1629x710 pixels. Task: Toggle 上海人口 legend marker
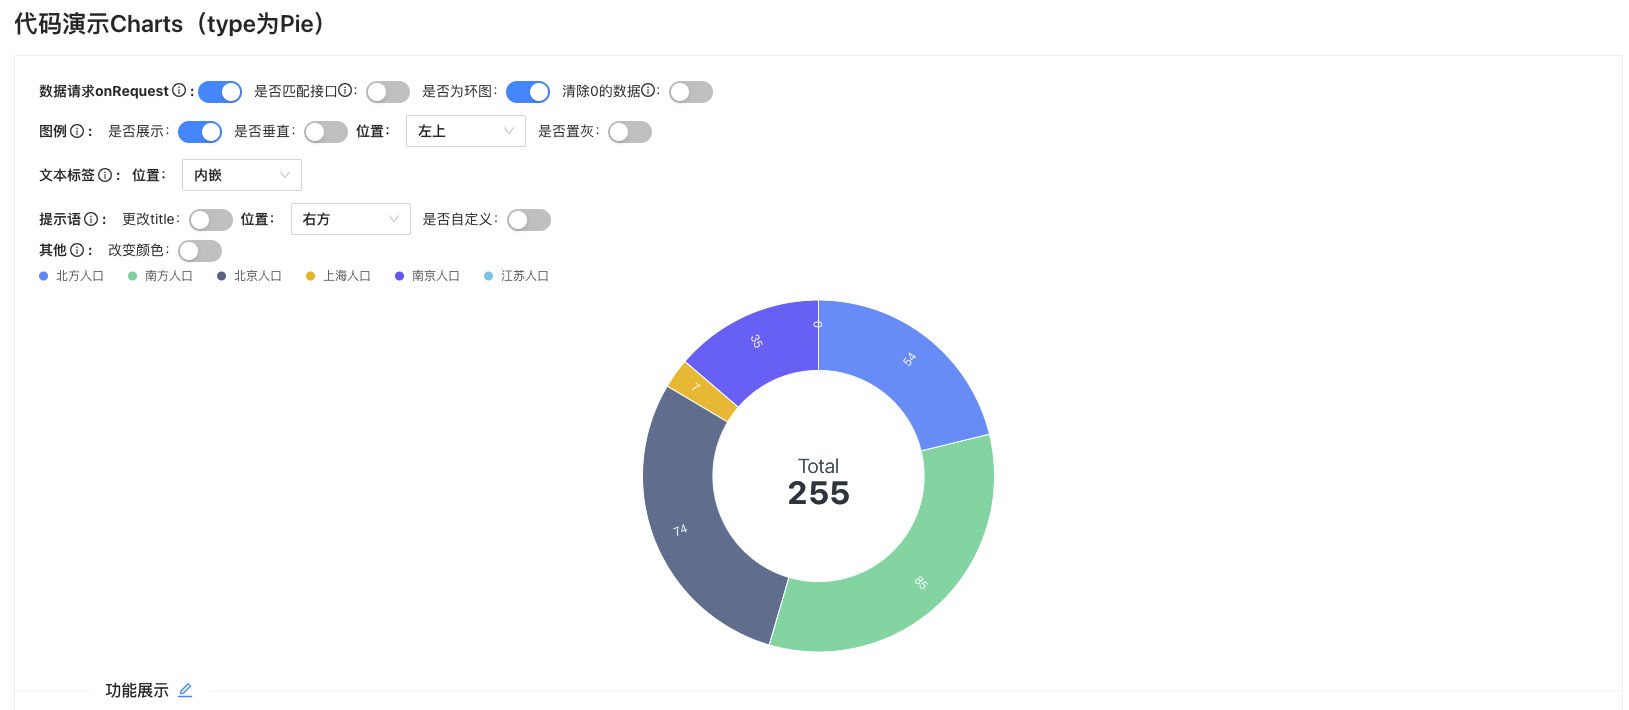point(310,276)
